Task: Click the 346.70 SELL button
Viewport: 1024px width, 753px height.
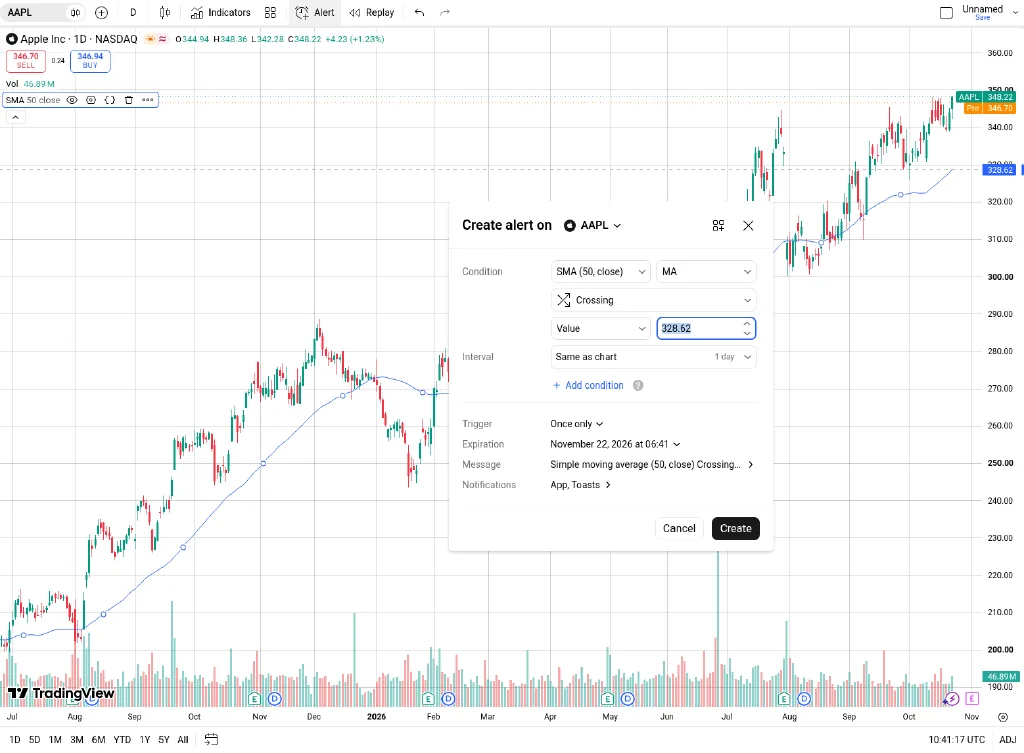Action: point(25,61)
